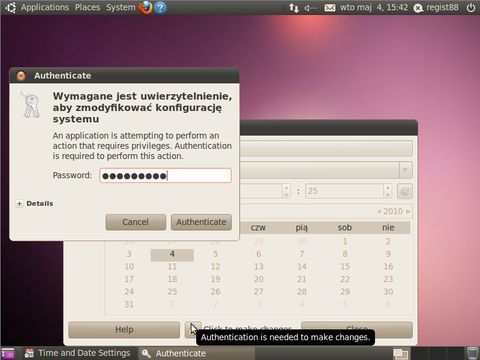Select day 10 in the calendar
Screen dimensions: 480x360
point(129,267)
